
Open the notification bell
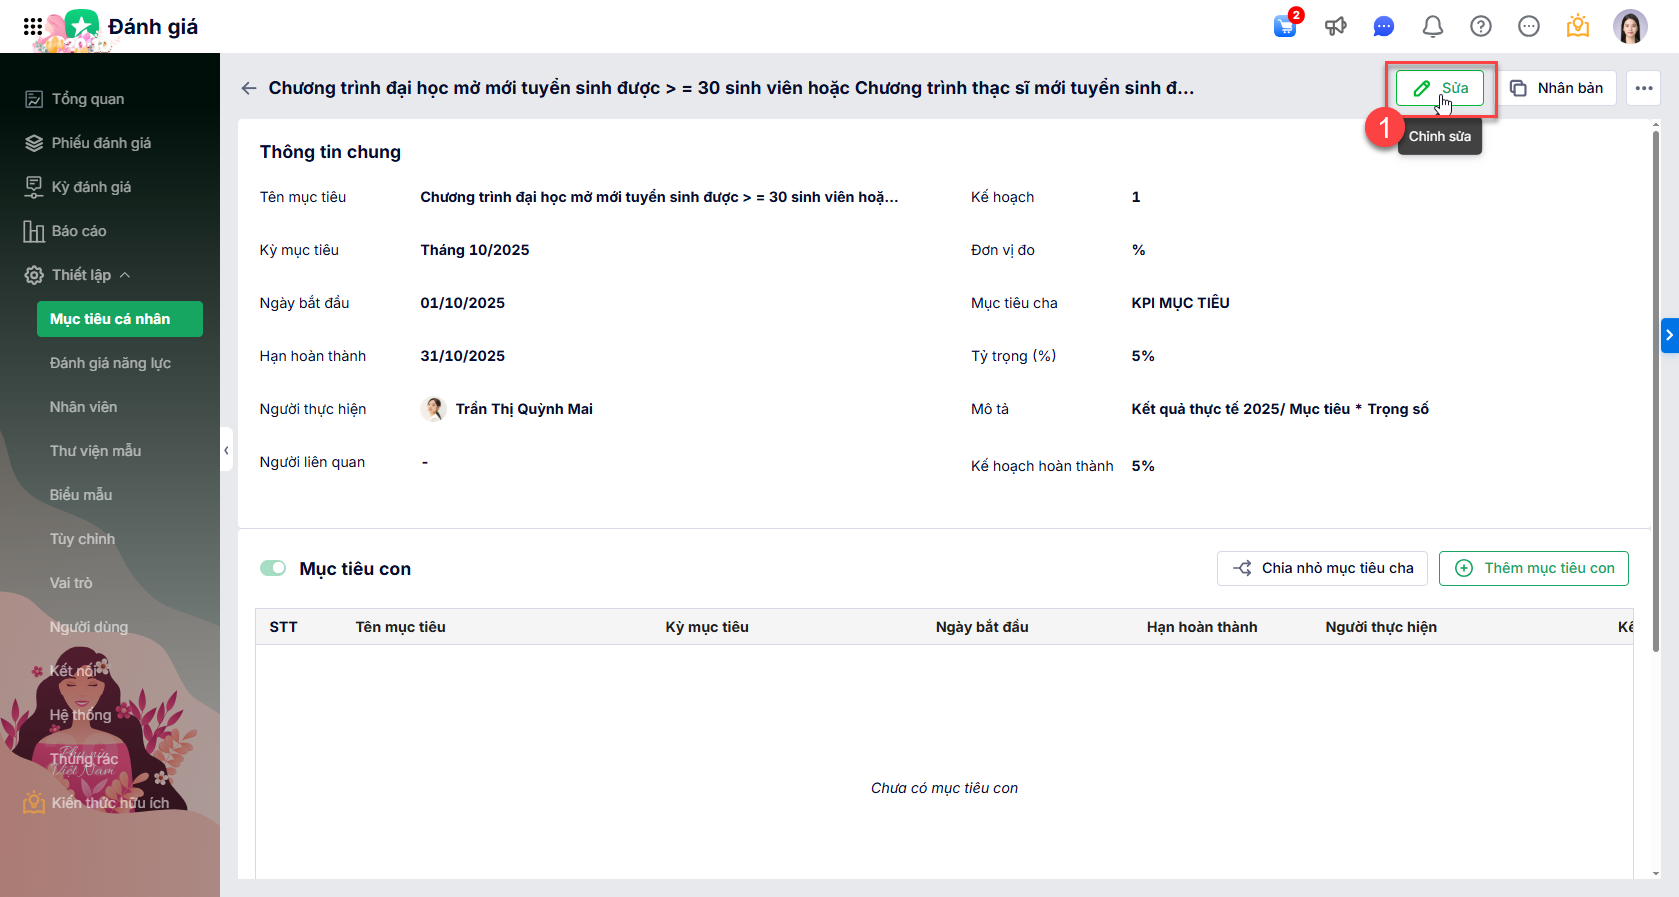(1432, 27)
